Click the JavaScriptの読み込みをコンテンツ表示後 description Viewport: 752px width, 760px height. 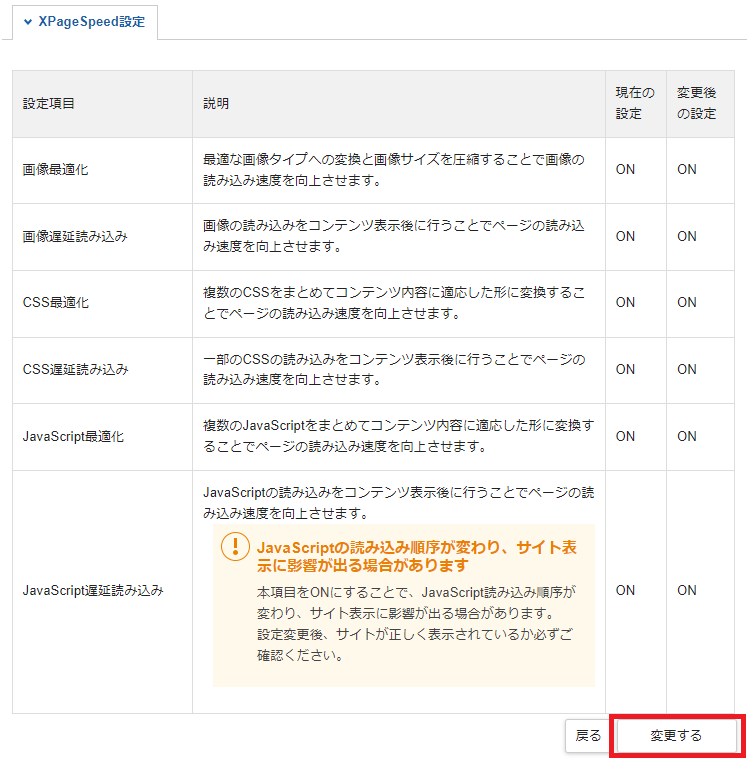pos(399,503)
